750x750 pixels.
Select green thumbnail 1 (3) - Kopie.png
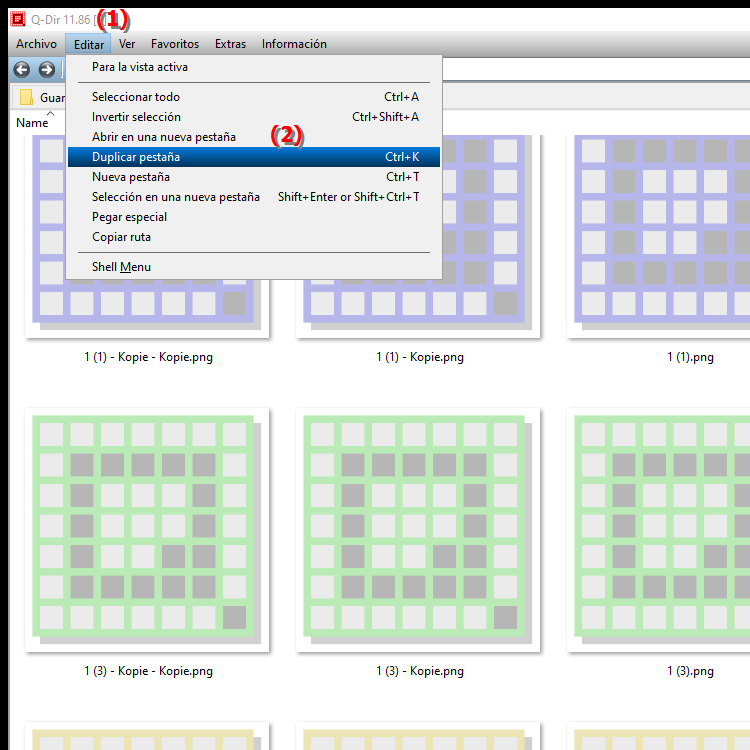coord(418,530)
